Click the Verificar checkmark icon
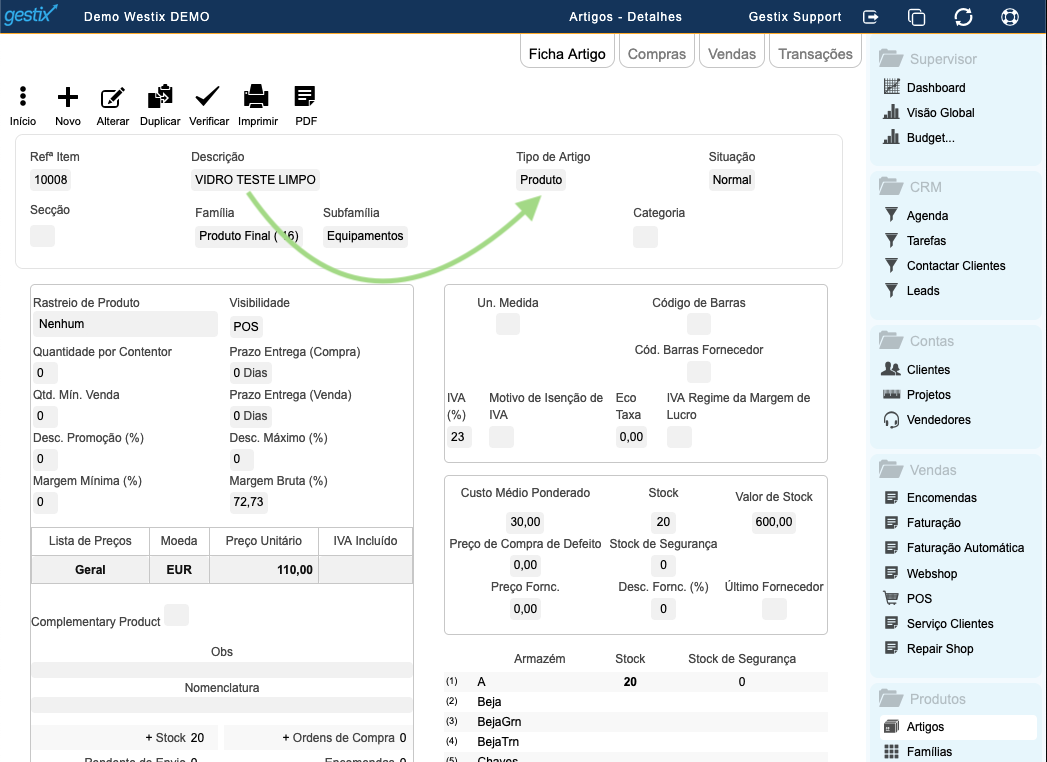This screenshot has height=762, width=1047. [x=208, y=97]
